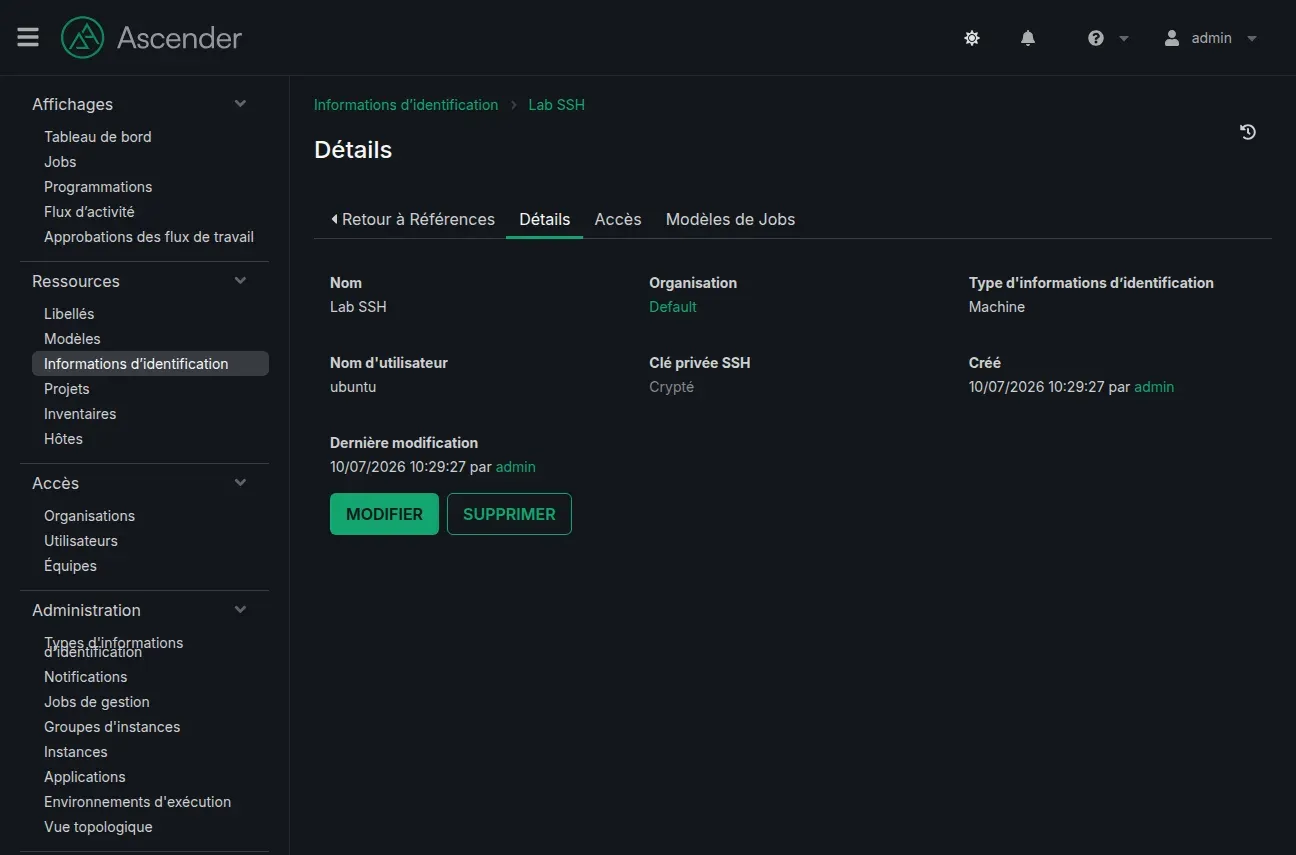
Task: Open Approbations des flux de travail
Action: pos(149,237)
